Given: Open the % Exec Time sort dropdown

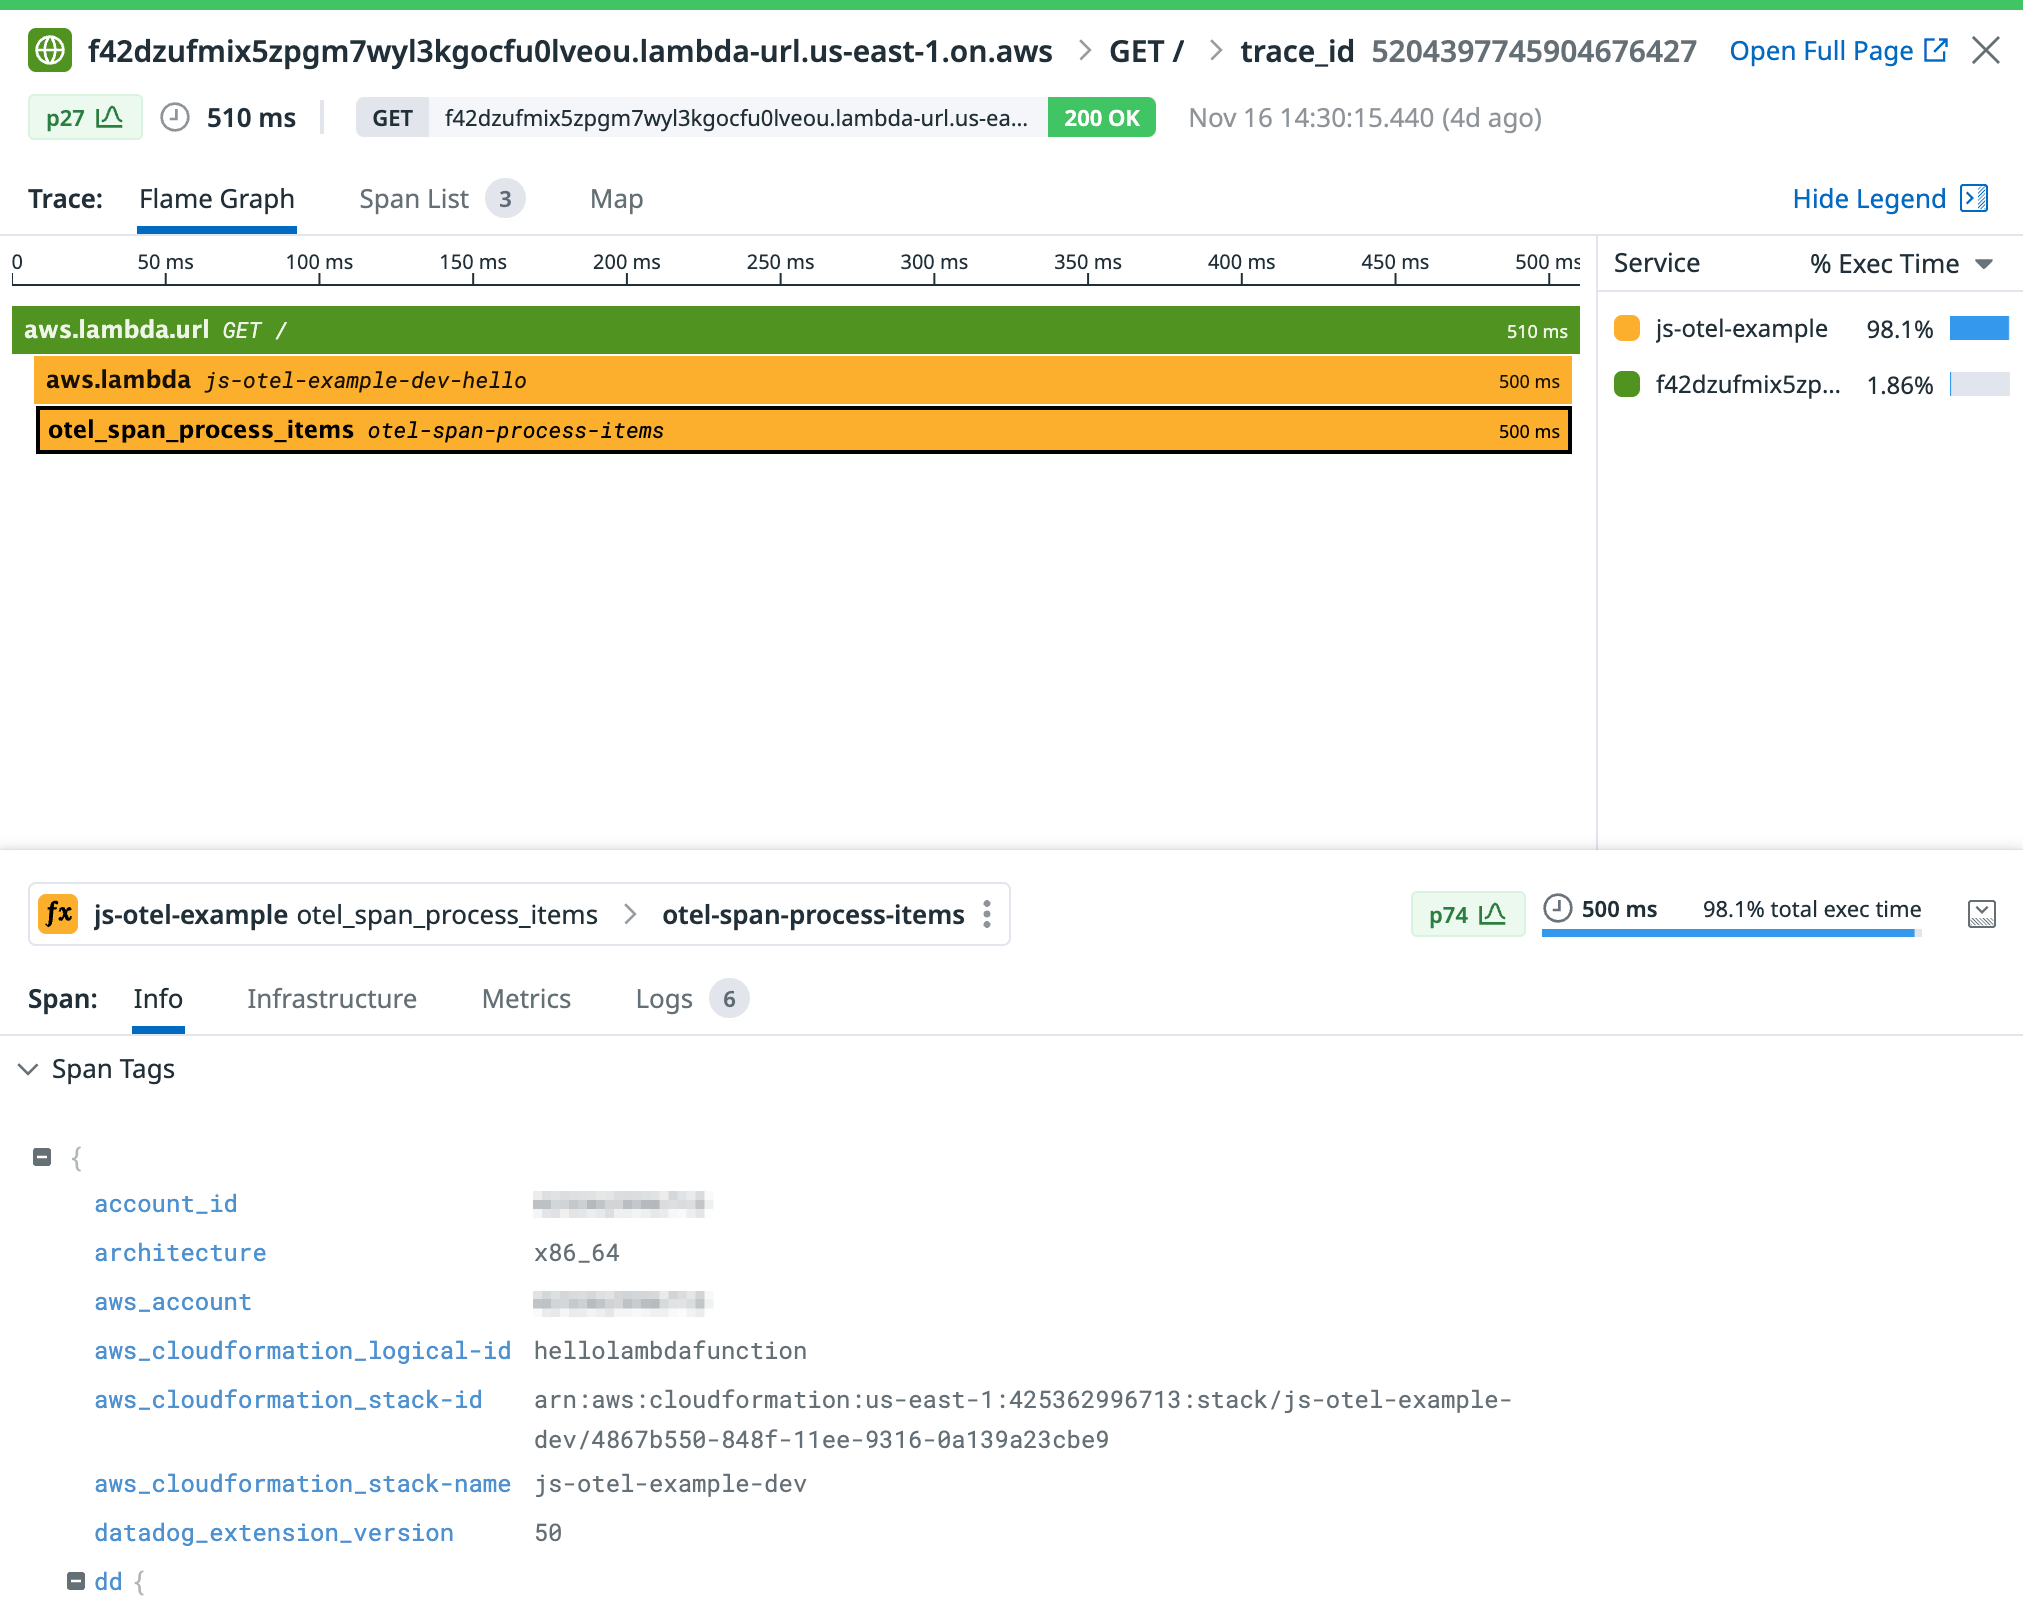Looking at the screenshot, I should pyautogui.click(x=1984, y=263).
